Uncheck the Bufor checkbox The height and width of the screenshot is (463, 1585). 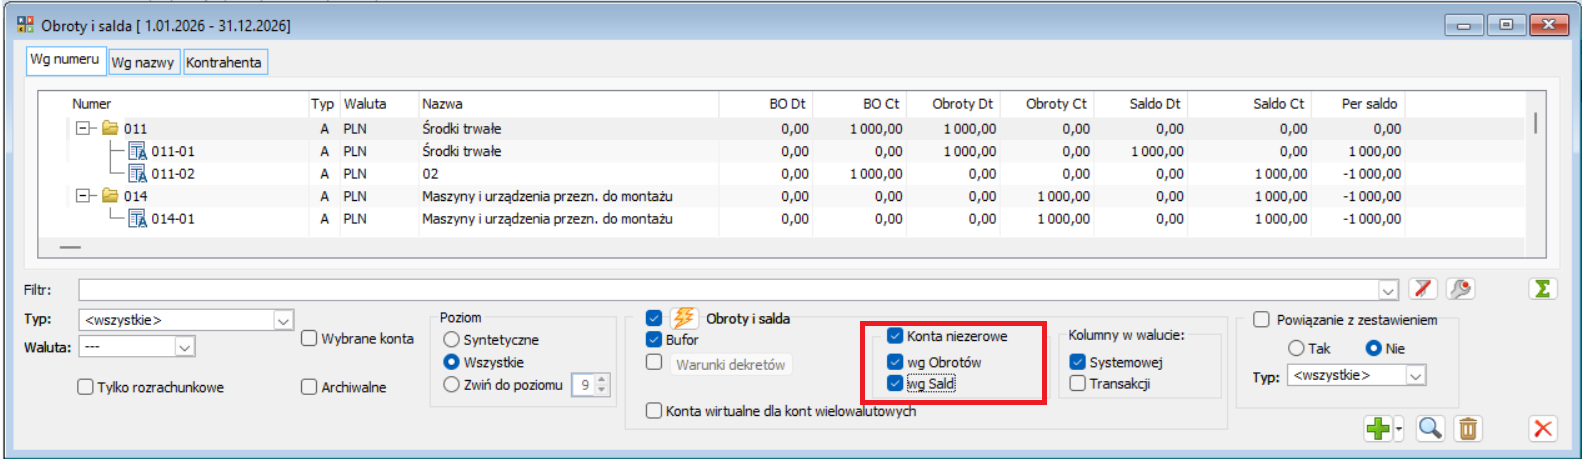click(654, 340)
